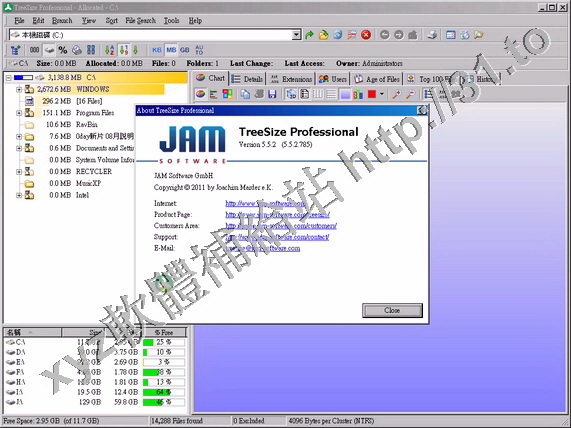This screenshot has height=428, width=571.
Task: Switch to the Extensions tab
Action: [291, 79]
